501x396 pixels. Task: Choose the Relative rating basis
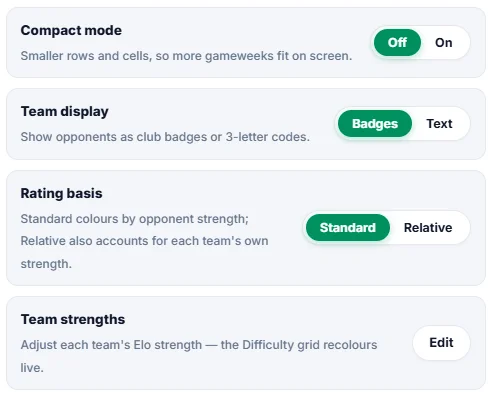[x=428, y=228]
